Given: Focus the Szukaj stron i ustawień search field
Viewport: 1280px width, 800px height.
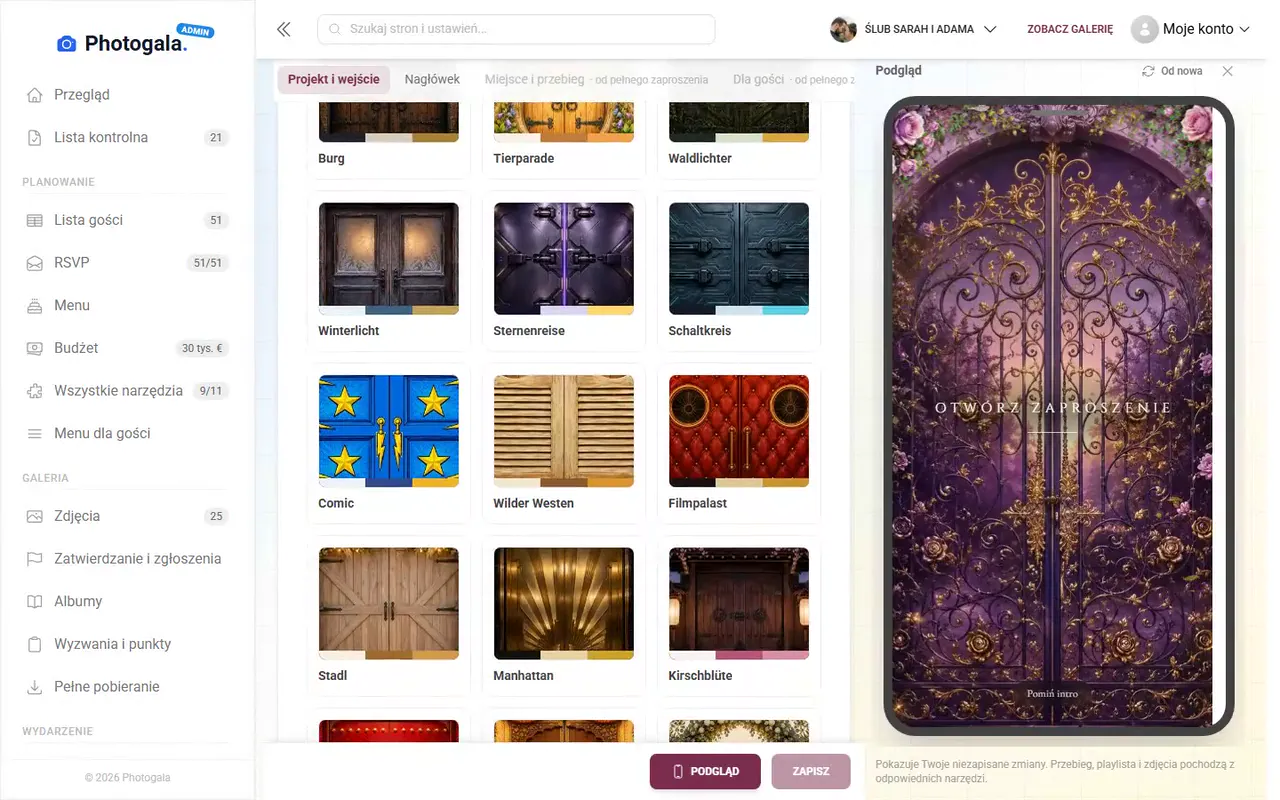Looking at the screenshot, I should click(516, 29).
